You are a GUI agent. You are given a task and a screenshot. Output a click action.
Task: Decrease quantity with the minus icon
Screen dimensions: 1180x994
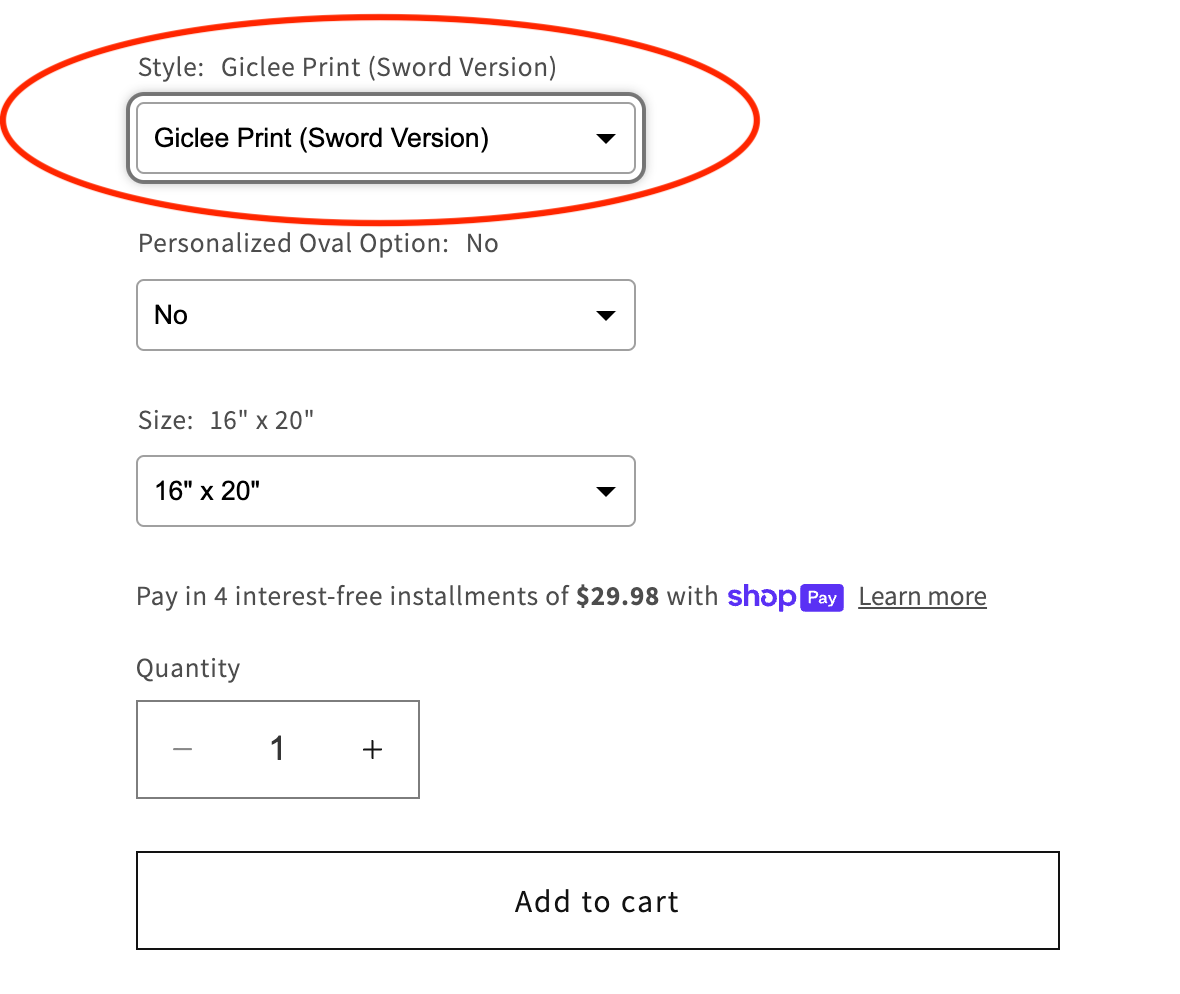182,749
